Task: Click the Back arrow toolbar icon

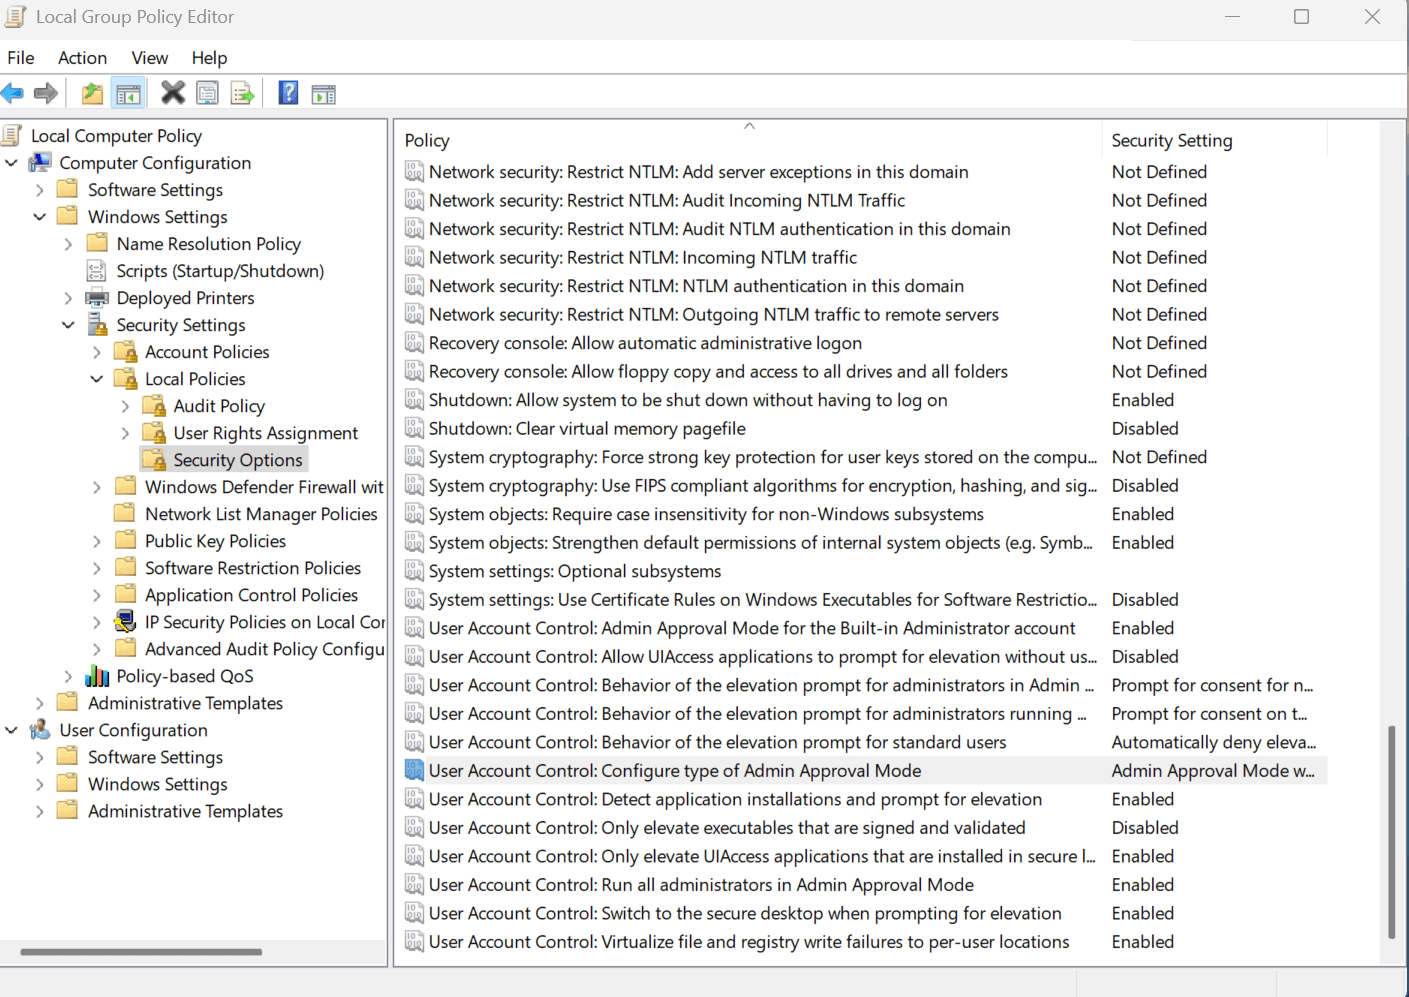Action: tap(13, 94)
